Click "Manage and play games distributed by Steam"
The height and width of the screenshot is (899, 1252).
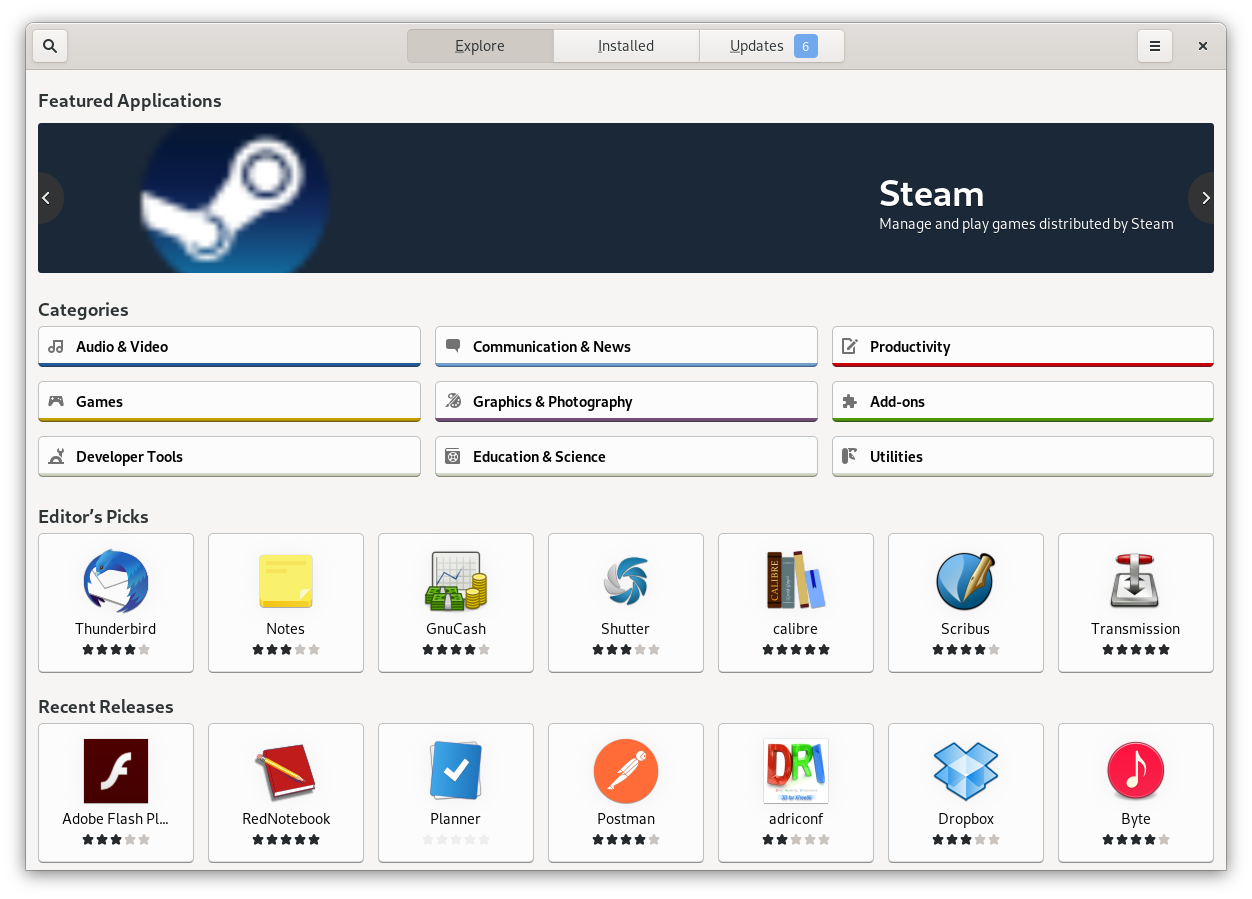(1026, 224)
